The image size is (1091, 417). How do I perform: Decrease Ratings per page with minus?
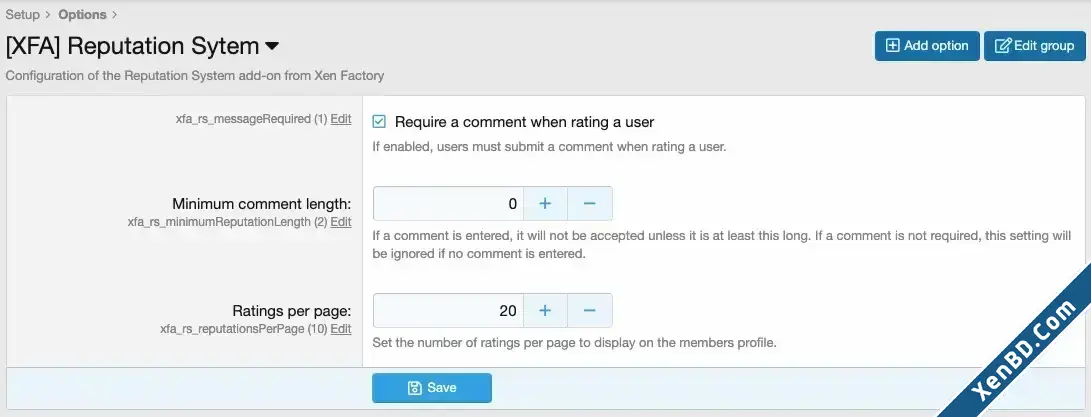click(x=590, y=310)
